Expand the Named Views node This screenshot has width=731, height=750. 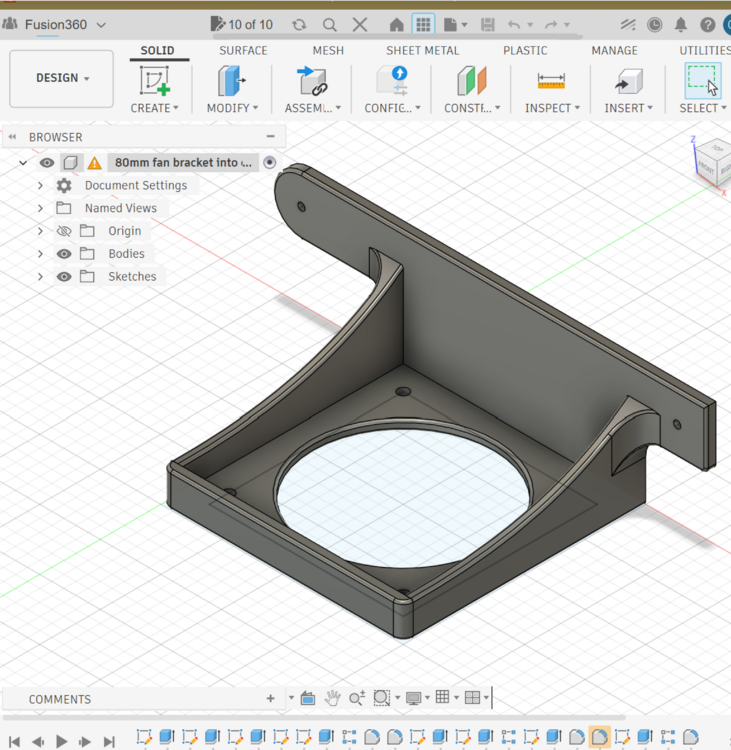40,209
